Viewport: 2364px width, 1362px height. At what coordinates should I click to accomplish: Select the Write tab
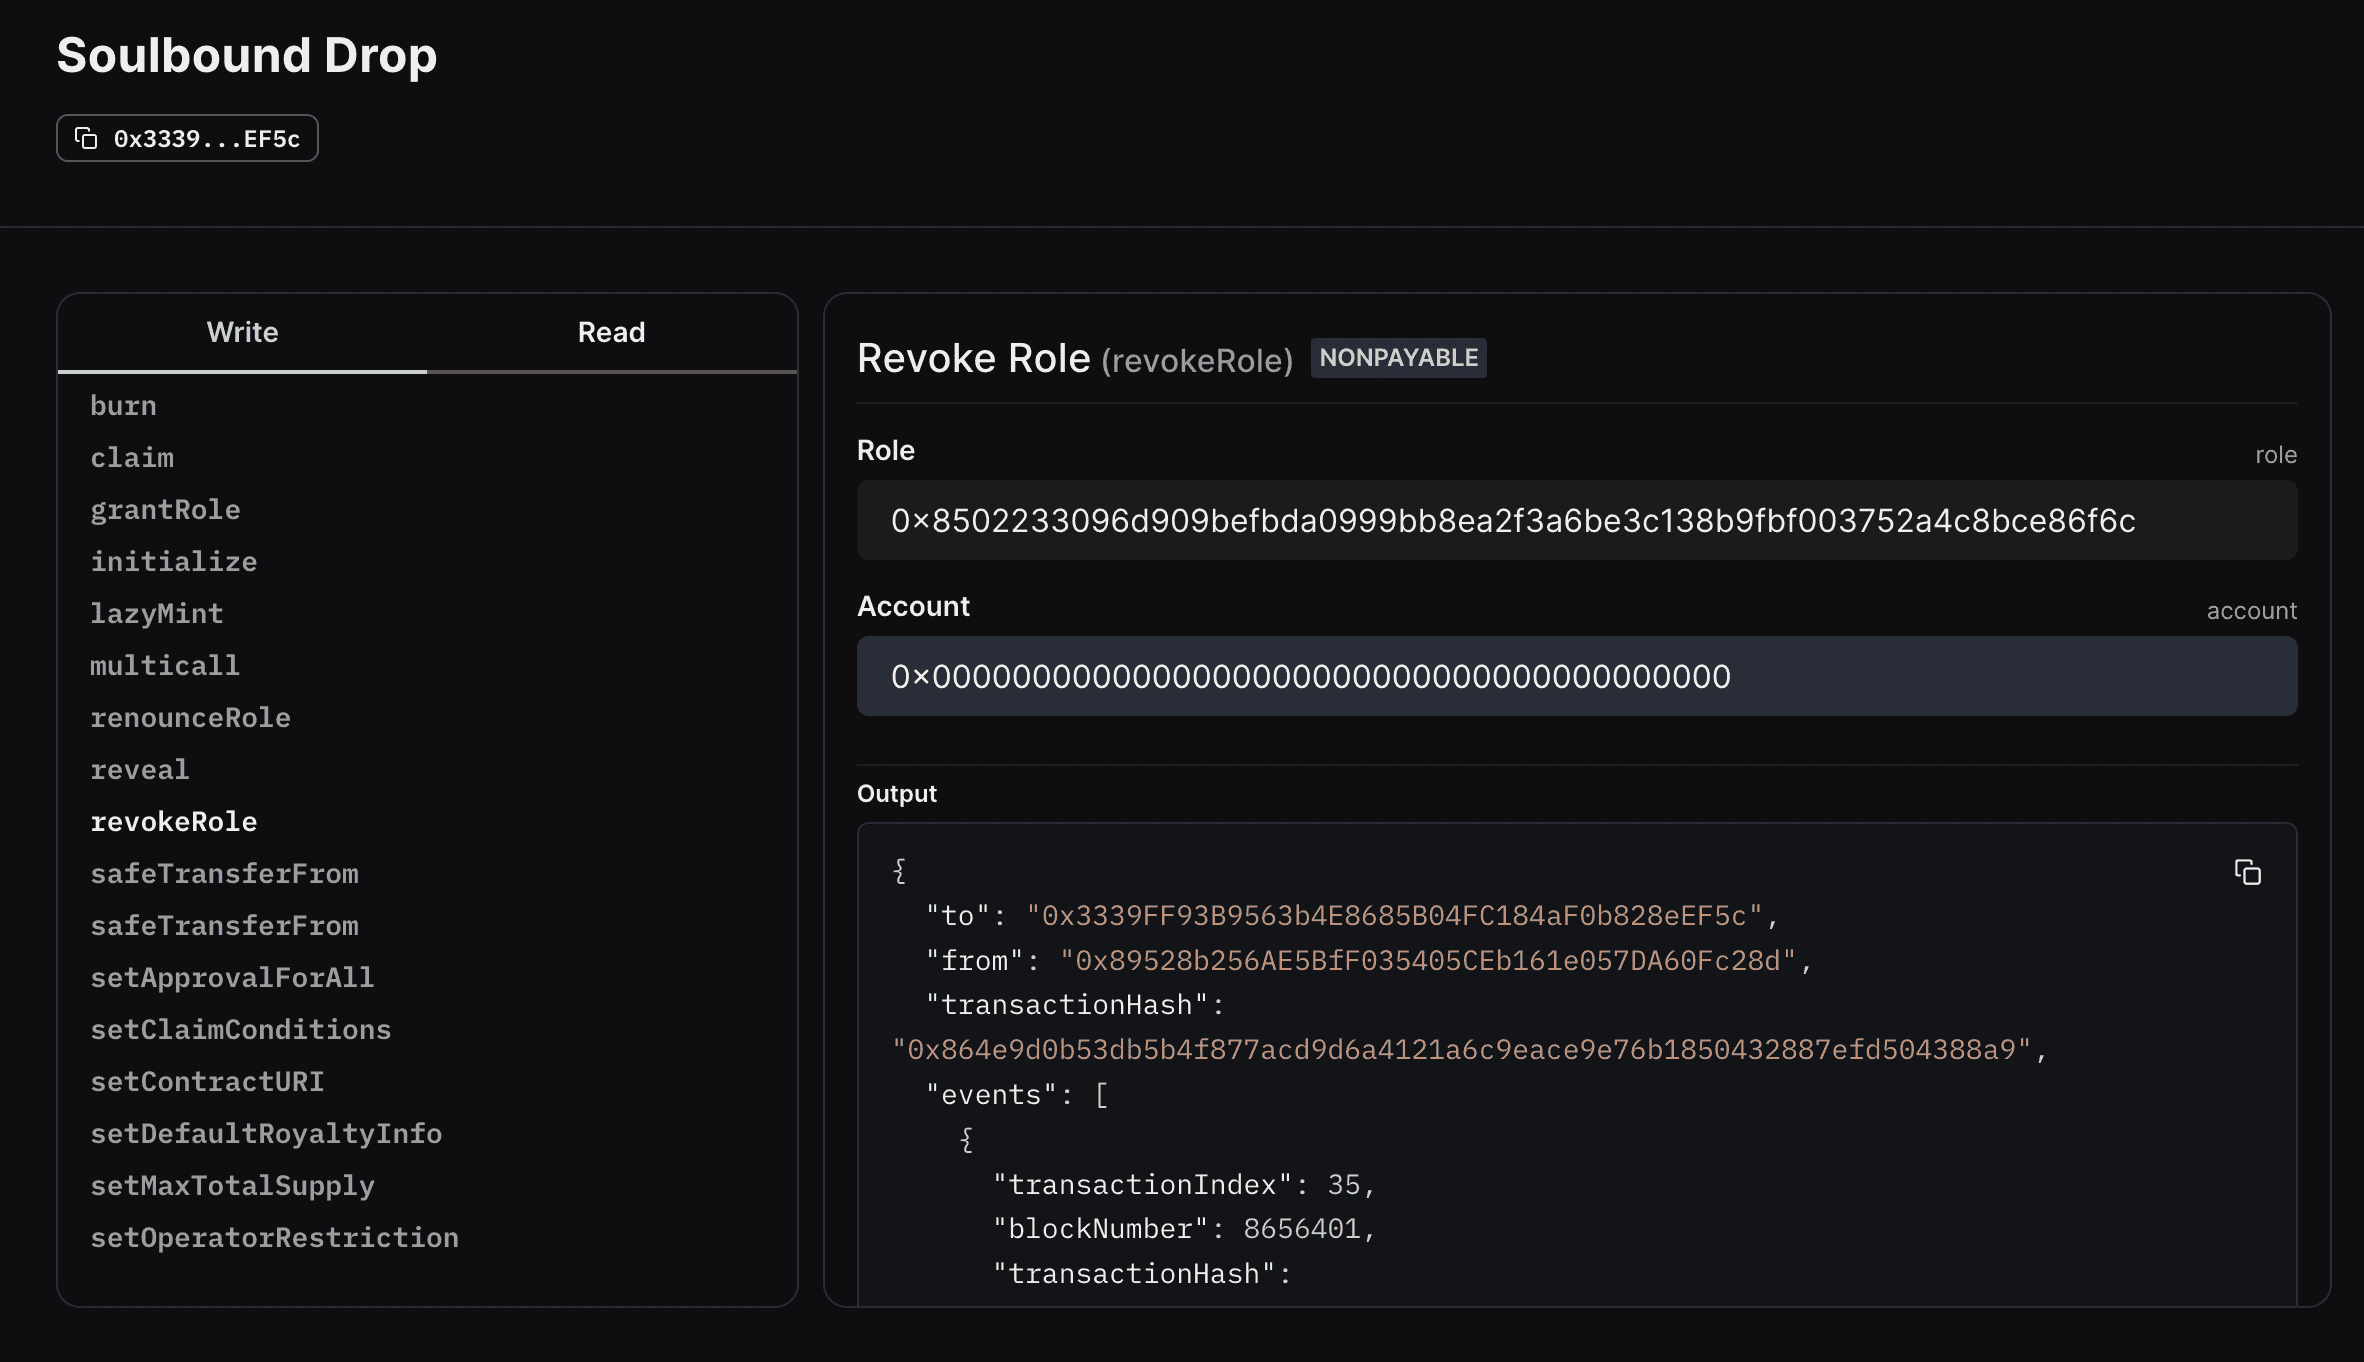click(x=242, y=332)
